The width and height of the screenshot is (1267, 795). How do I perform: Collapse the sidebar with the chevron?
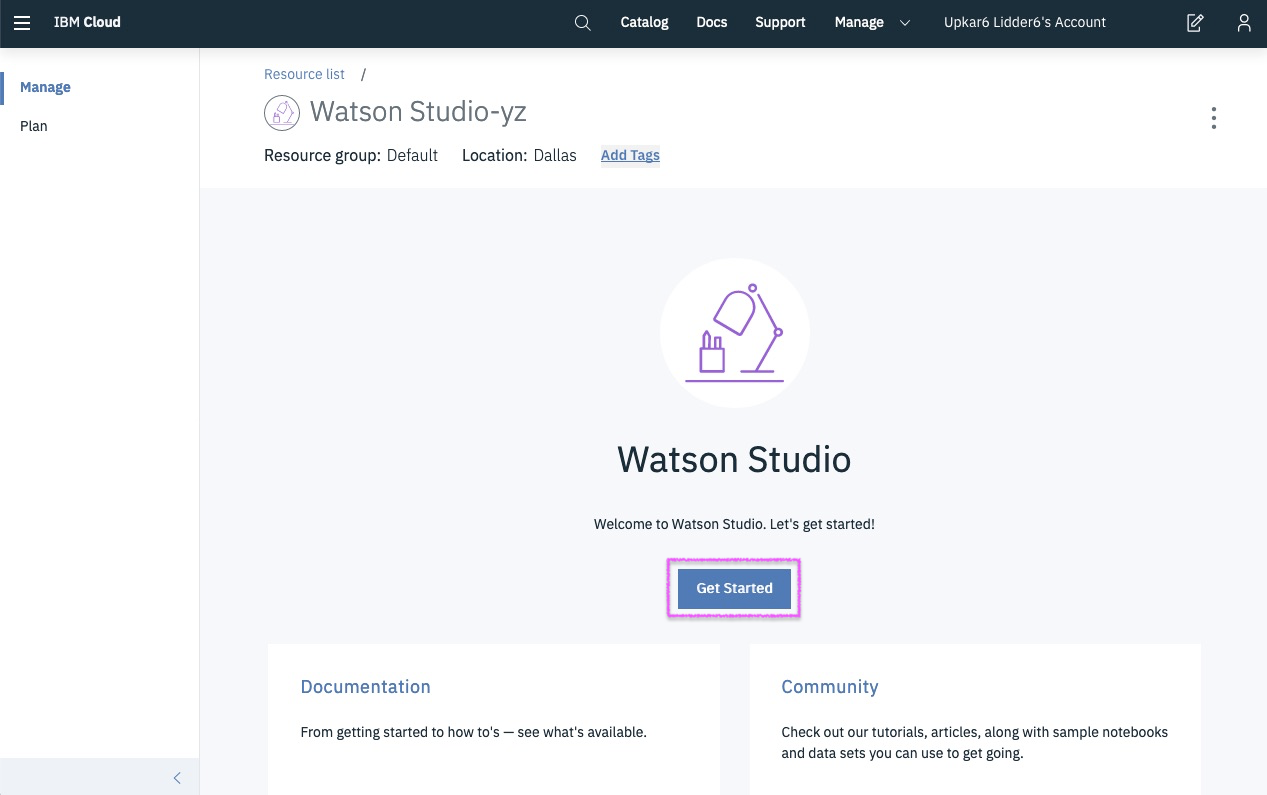tap(177, 777)
